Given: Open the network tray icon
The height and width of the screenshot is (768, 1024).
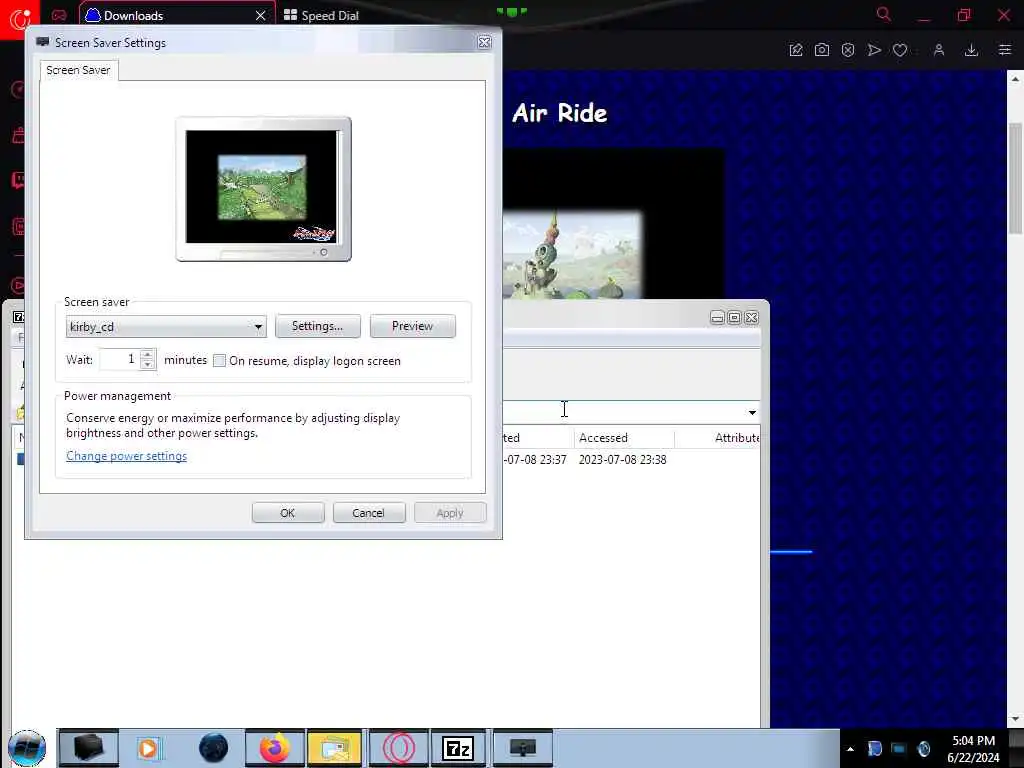Looking at the screenshot, I should [899, 749].
